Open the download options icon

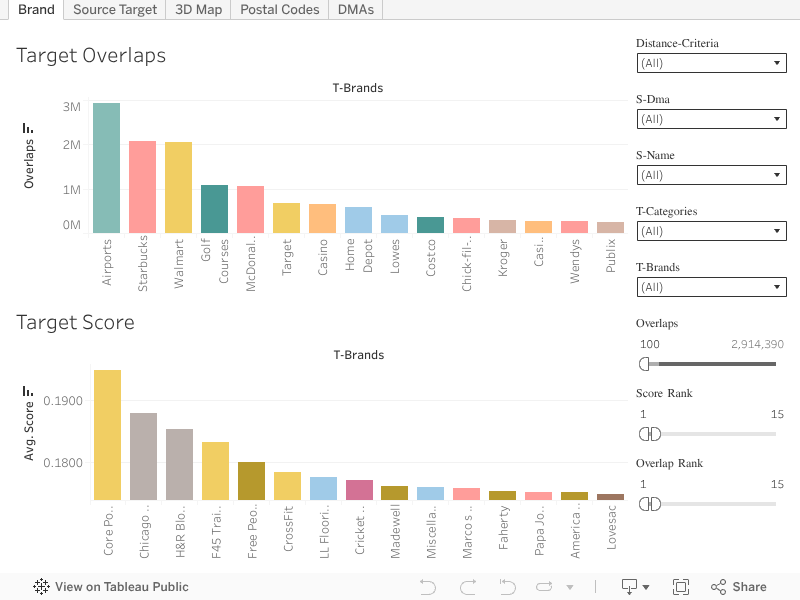coord(635,587)
